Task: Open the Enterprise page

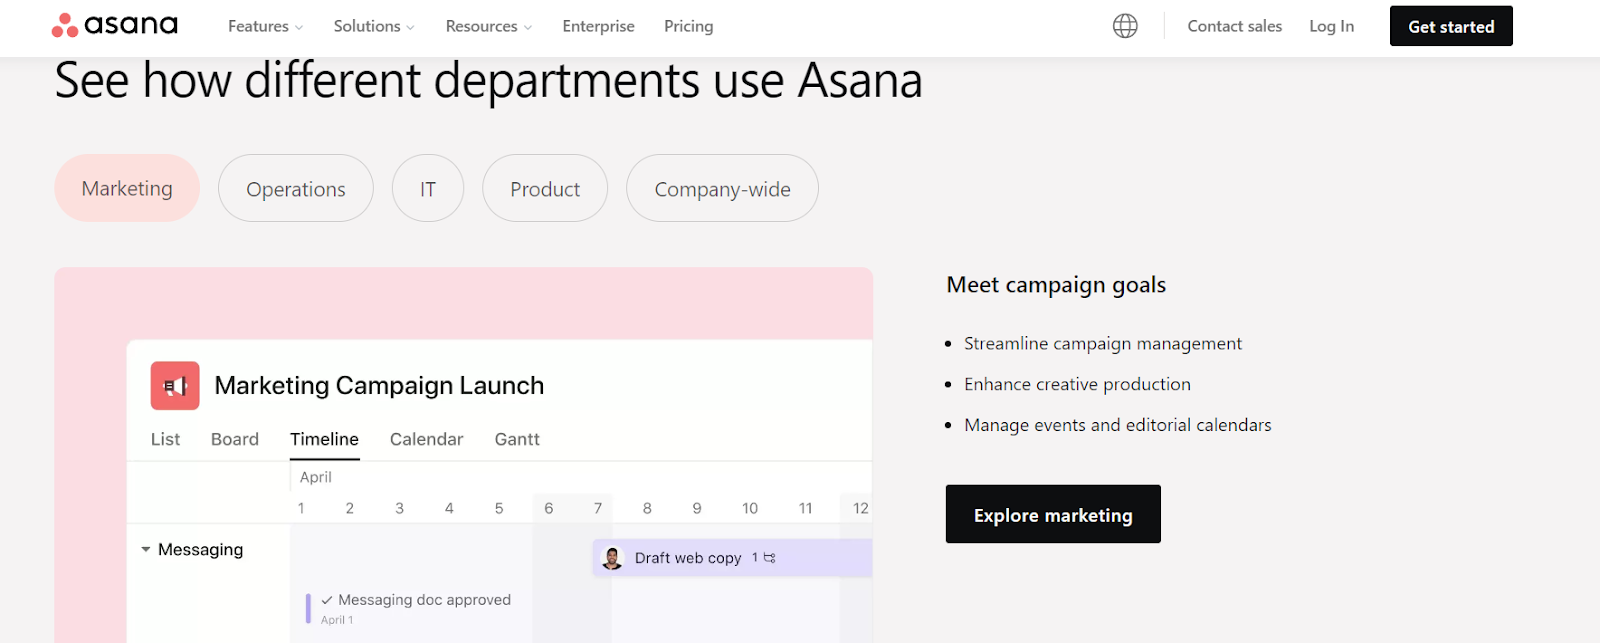Action: [598, 26]
